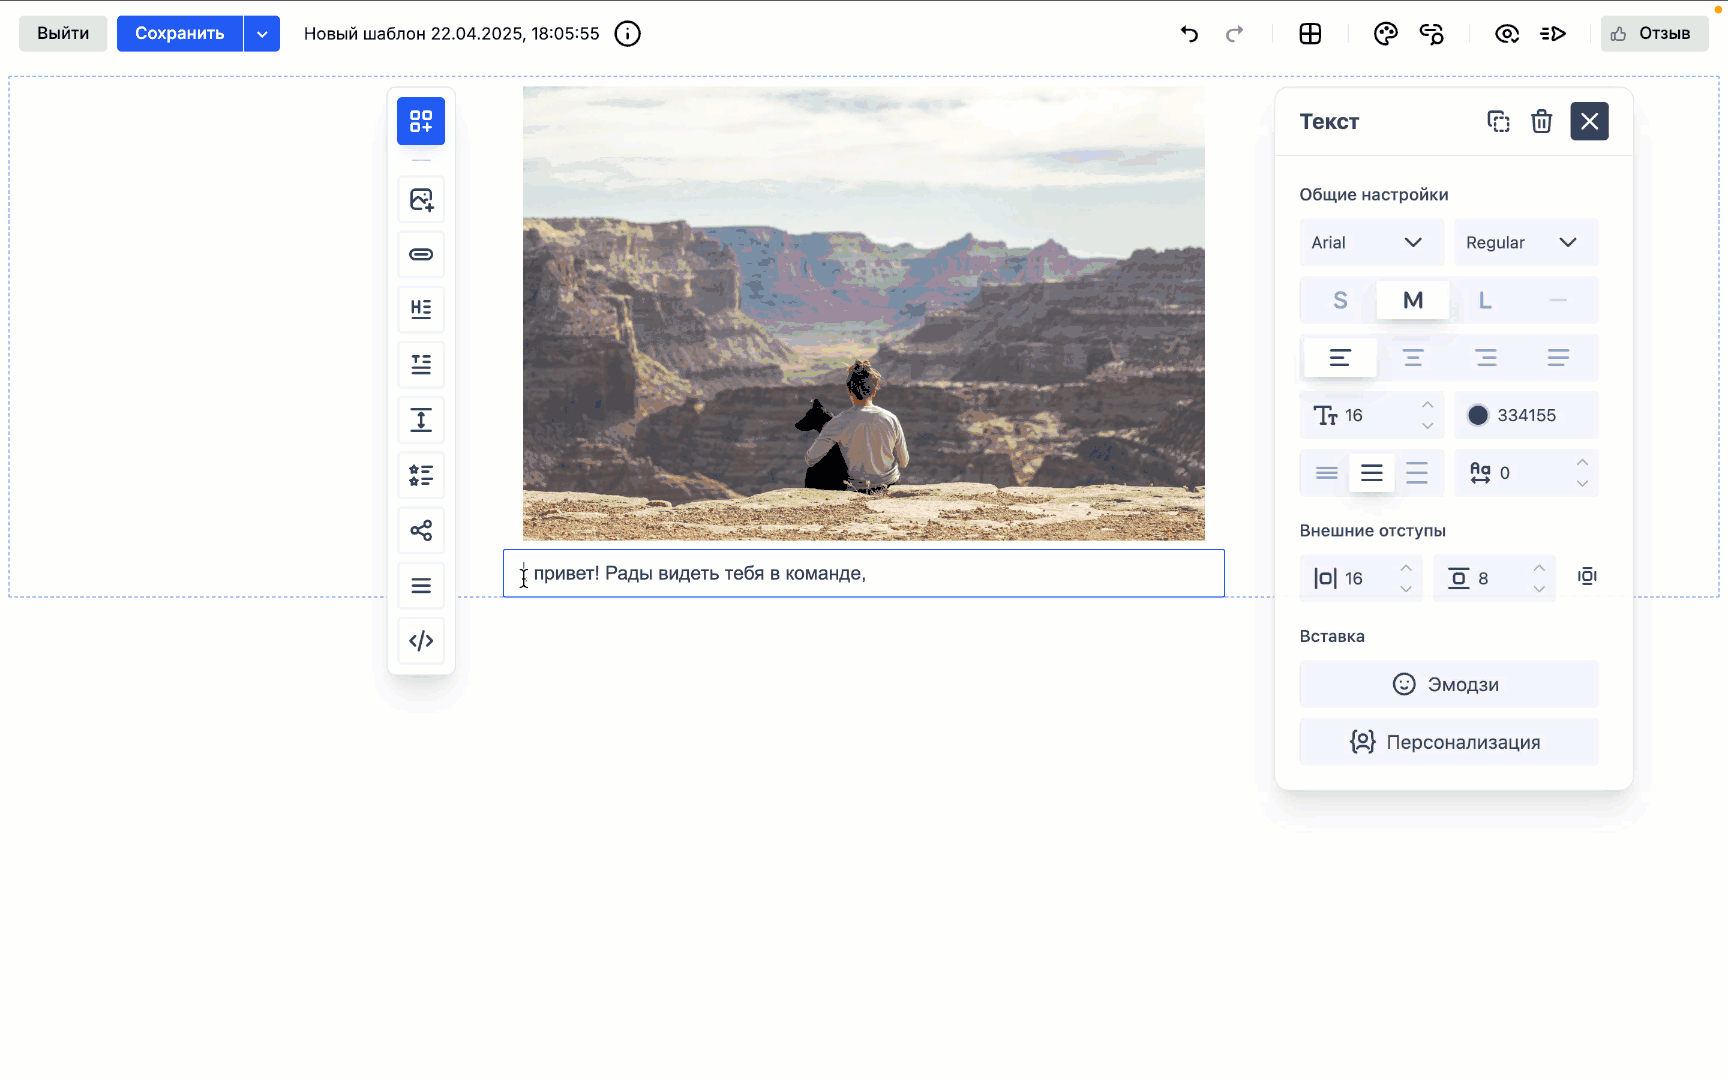Click the Эмодзи insert button

pyautogui.click(x=1448, y=684)
